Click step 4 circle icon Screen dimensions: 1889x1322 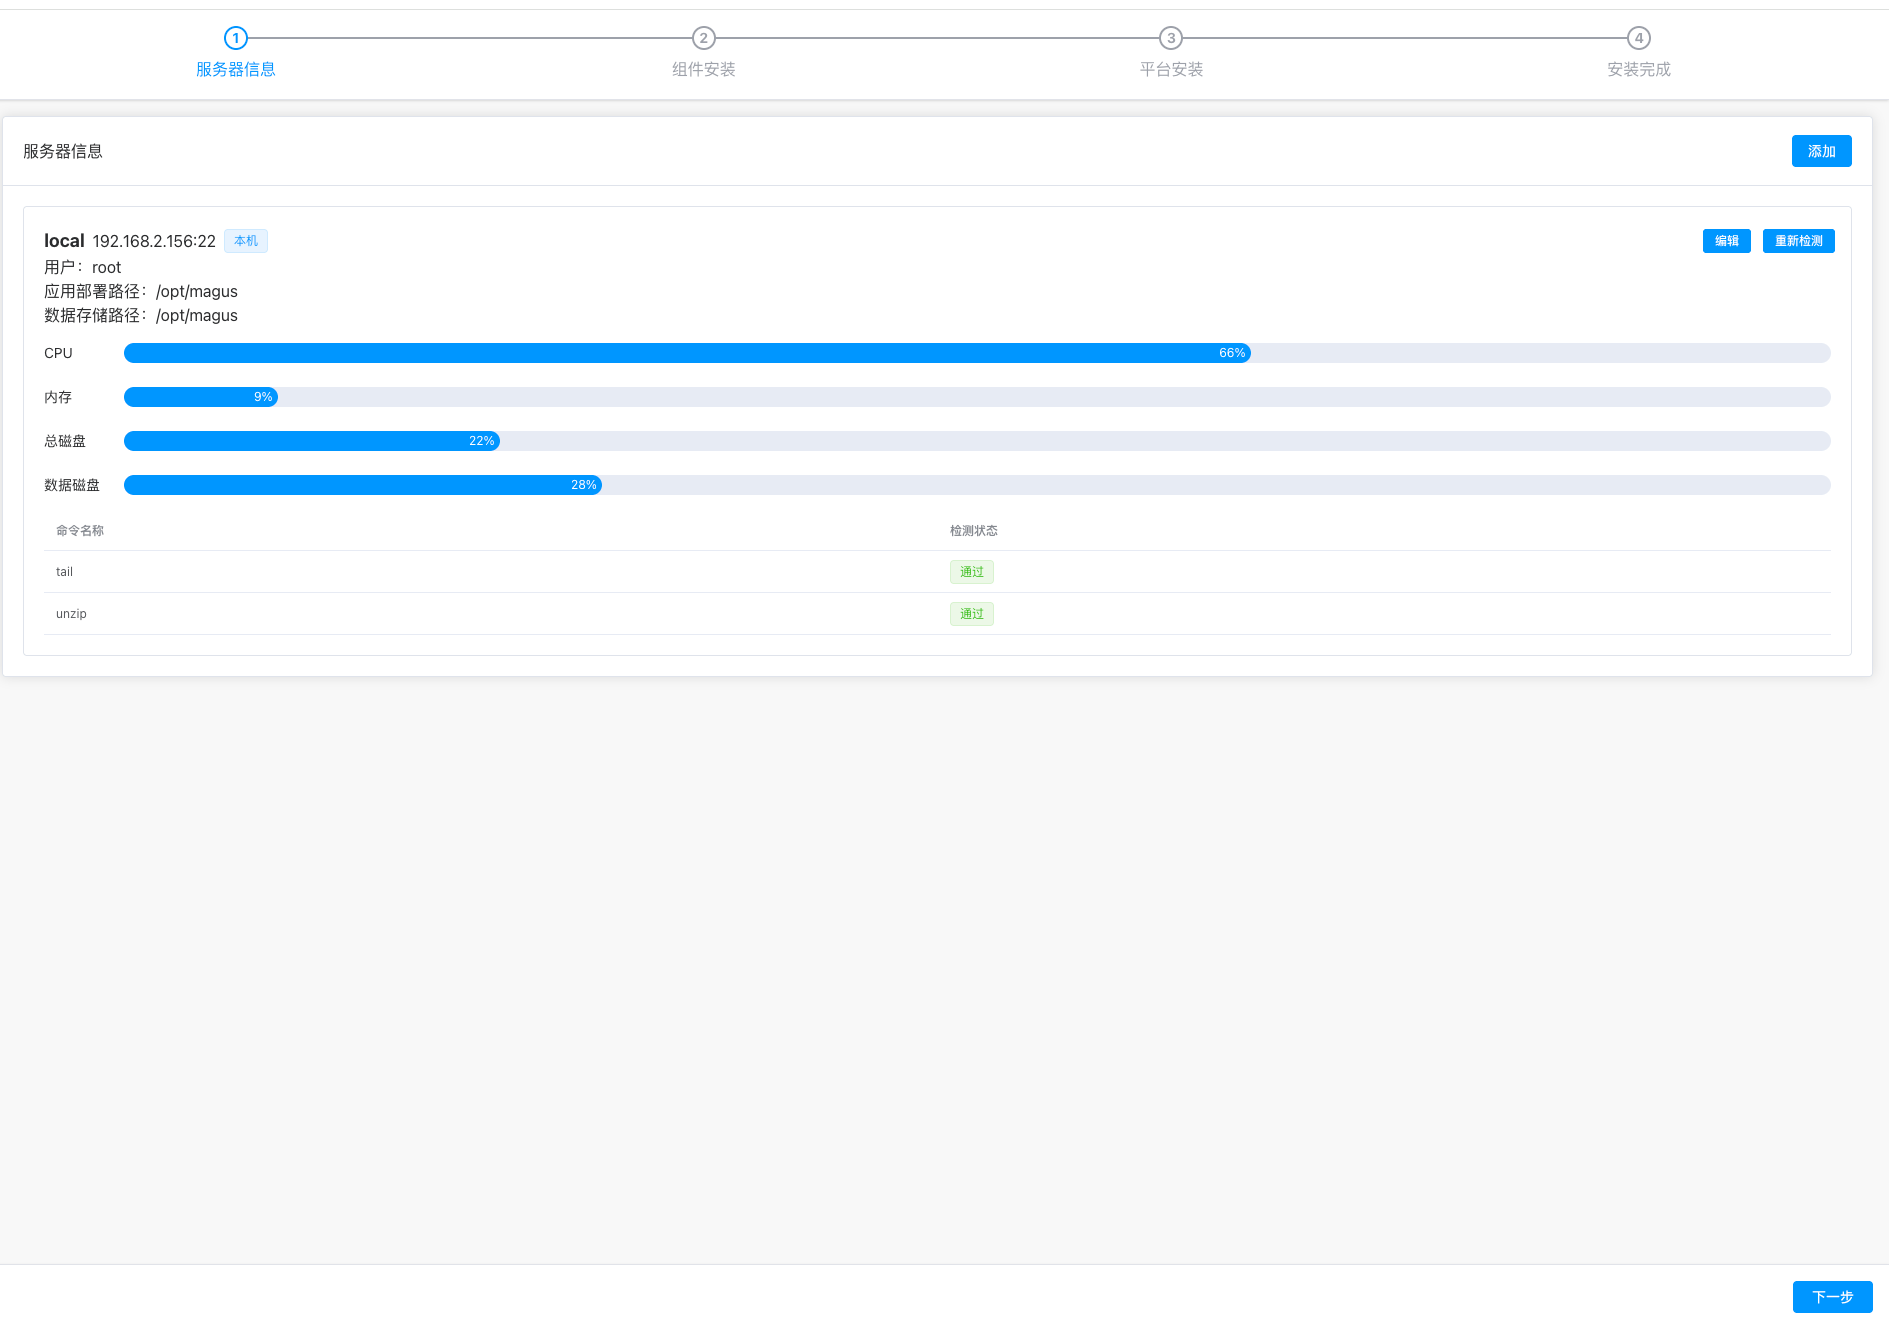(x=1638, y=38)
